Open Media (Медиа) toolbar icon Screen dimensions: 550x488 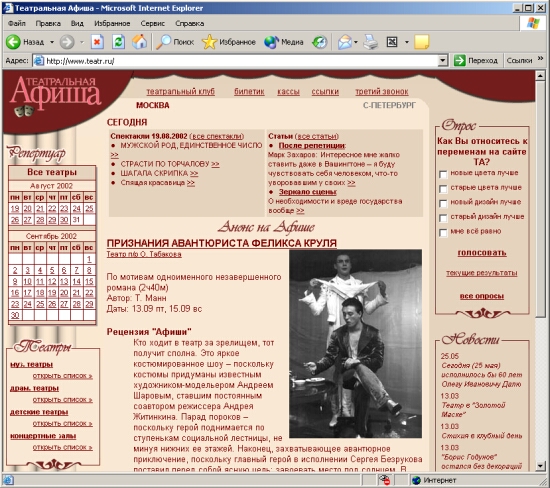(x=271, y=42)
